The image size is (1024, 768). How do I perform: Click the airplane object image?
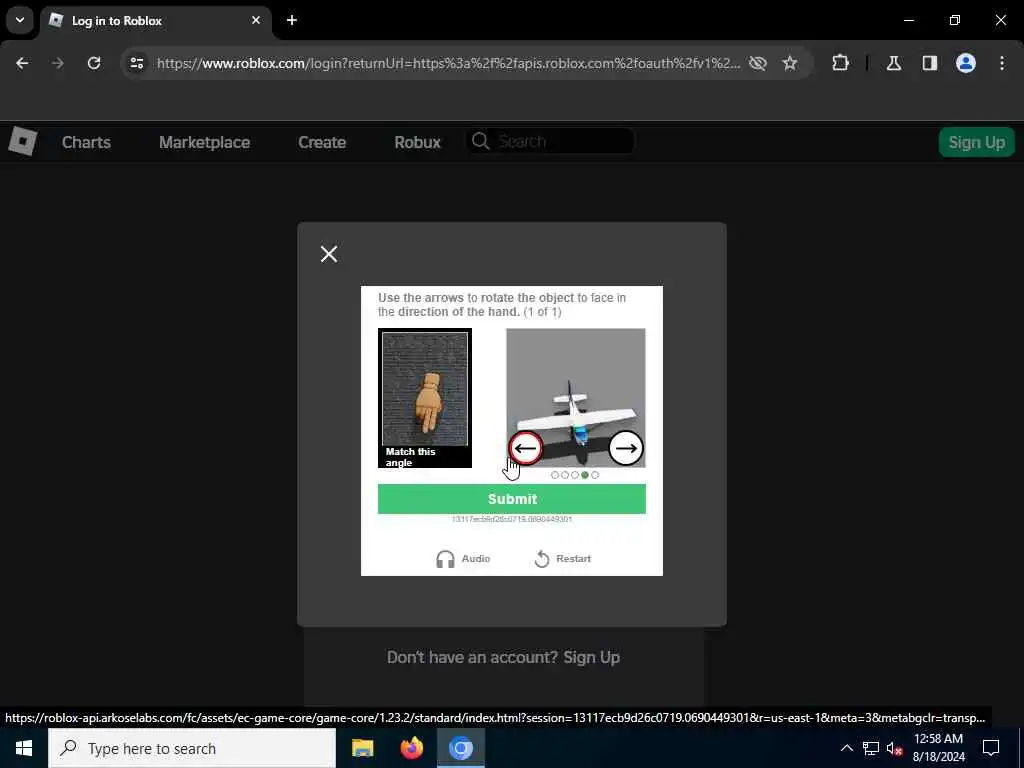coord(575,397)
